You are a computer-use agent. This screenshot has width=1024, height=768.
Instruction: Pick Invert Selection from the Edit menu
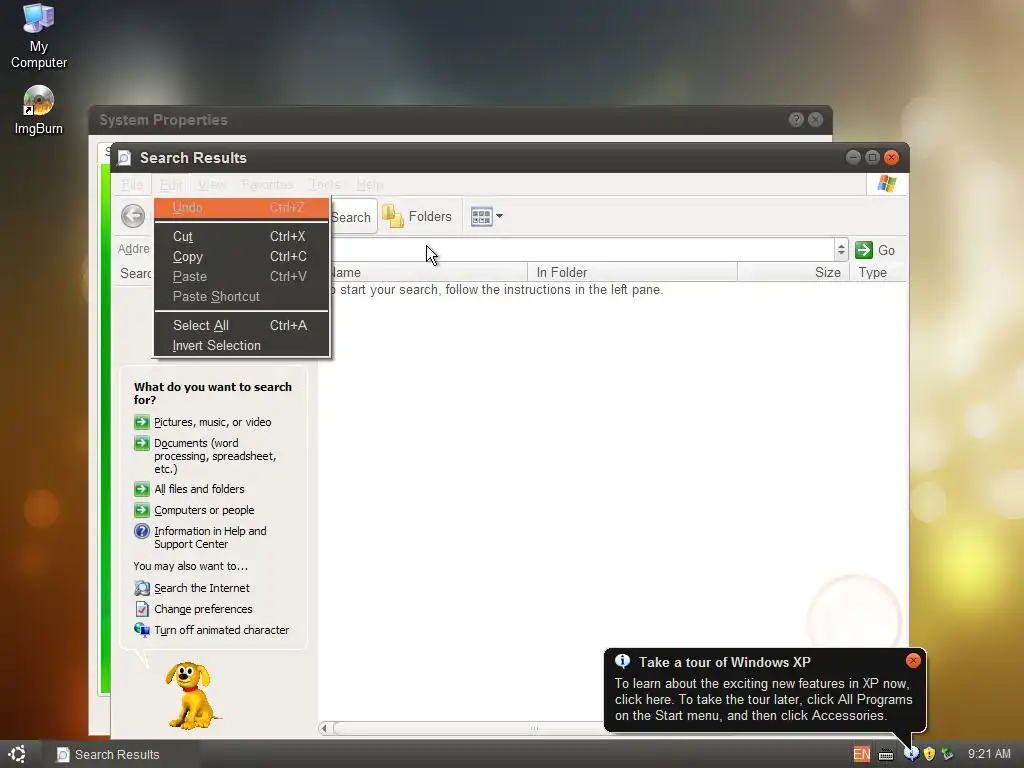click(x=241, y=345)
